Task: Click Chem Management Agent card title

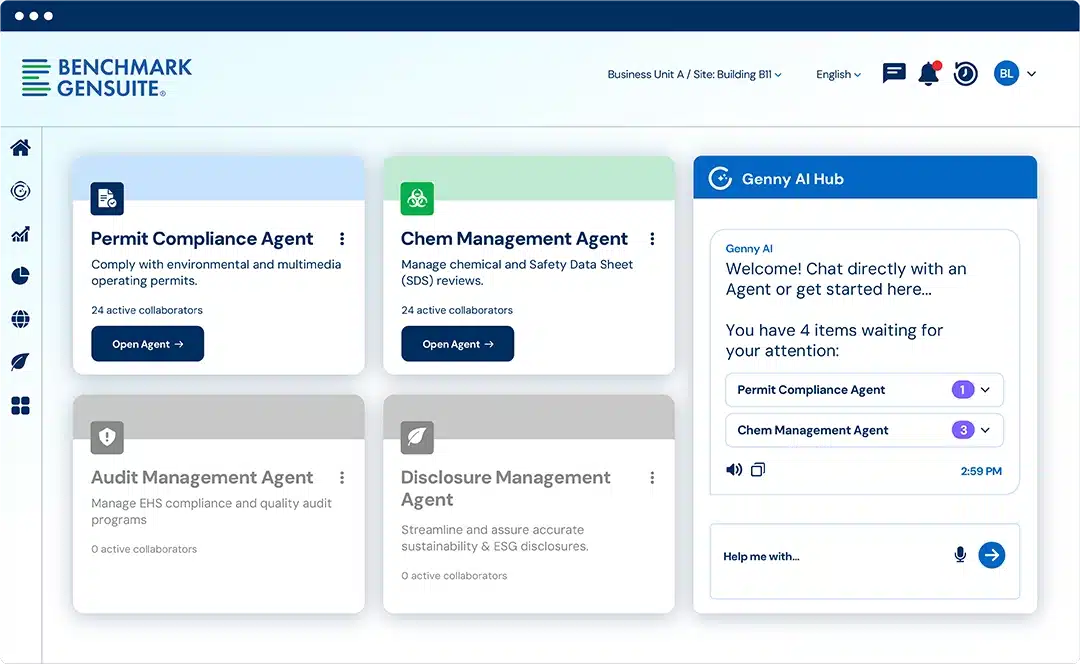Action: click(515, 239)
